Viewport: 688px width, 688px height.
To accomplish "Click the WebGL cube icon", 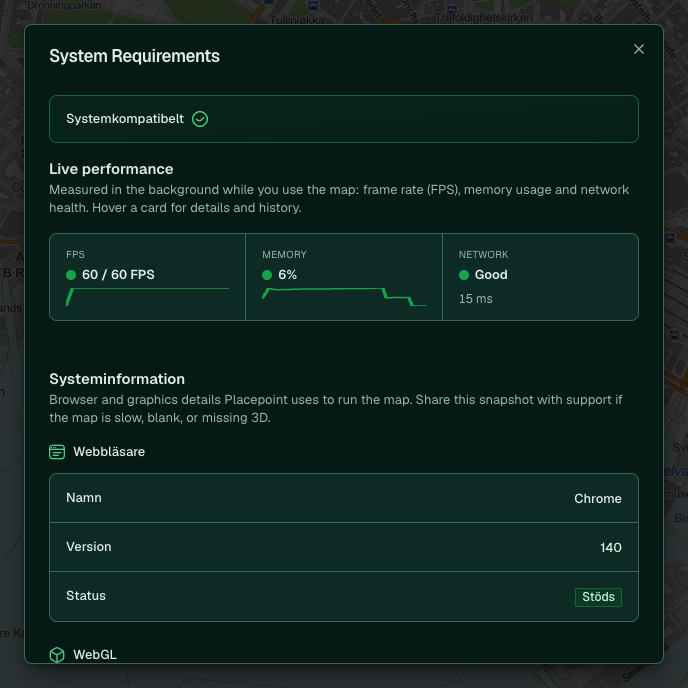I will (x=57, y=655).
